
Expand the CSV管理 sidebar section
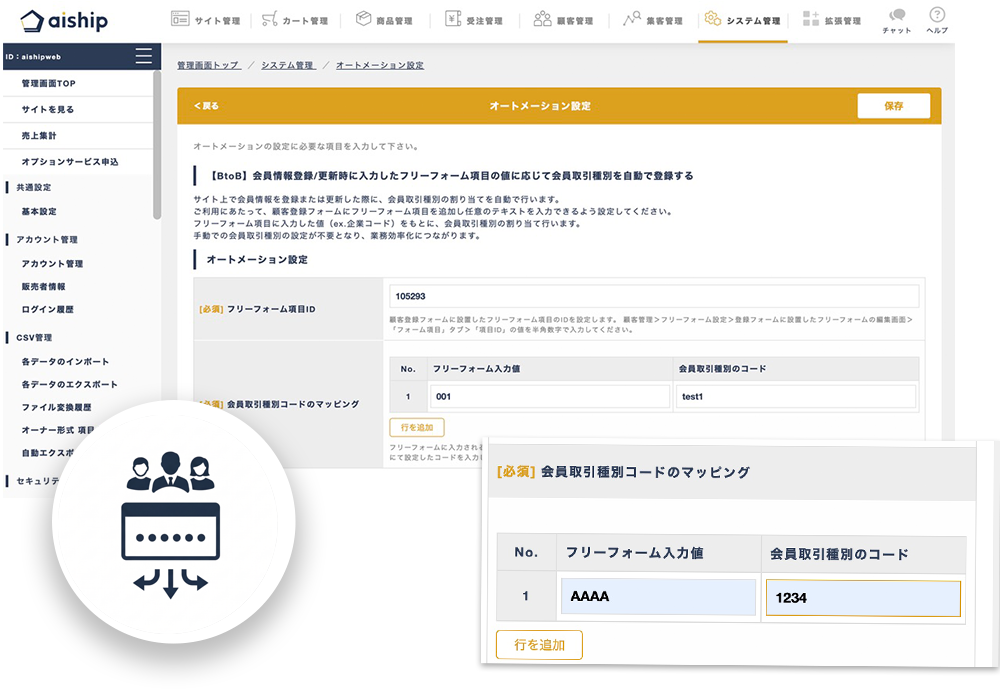pos(34,338)
